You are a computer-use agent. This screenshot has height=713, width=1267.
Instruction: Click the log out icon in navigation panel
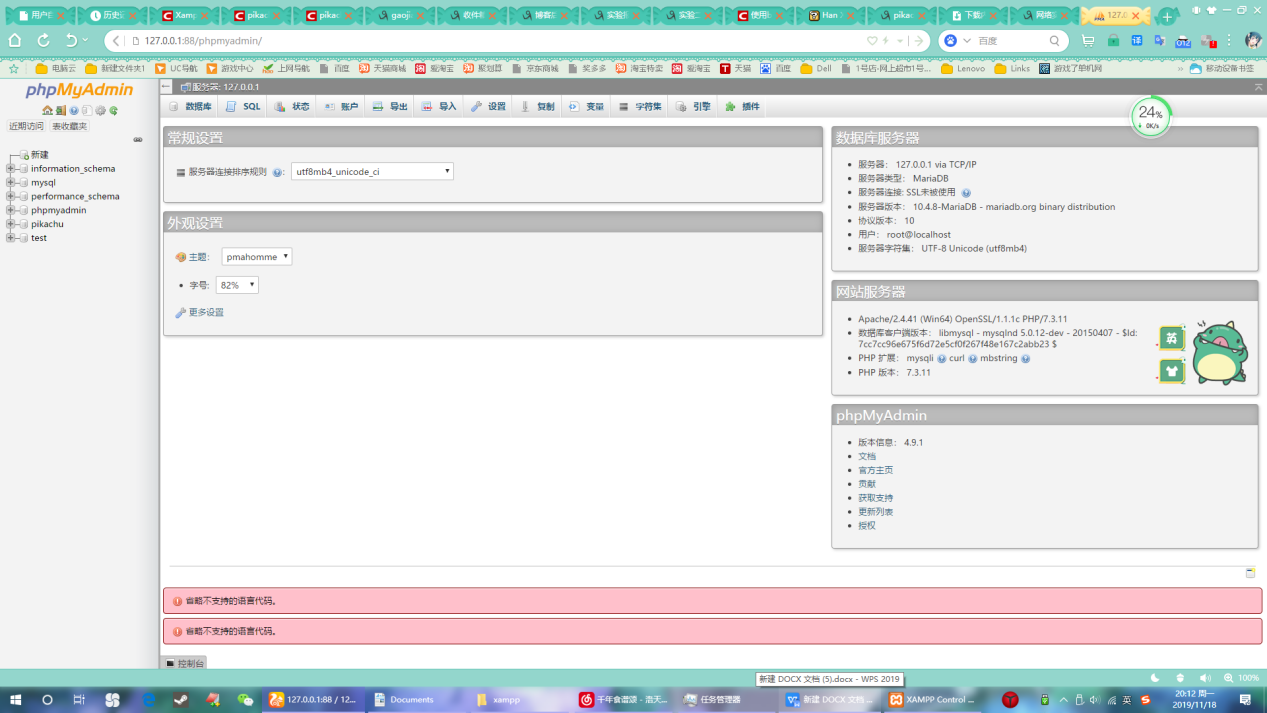(60, 111)
